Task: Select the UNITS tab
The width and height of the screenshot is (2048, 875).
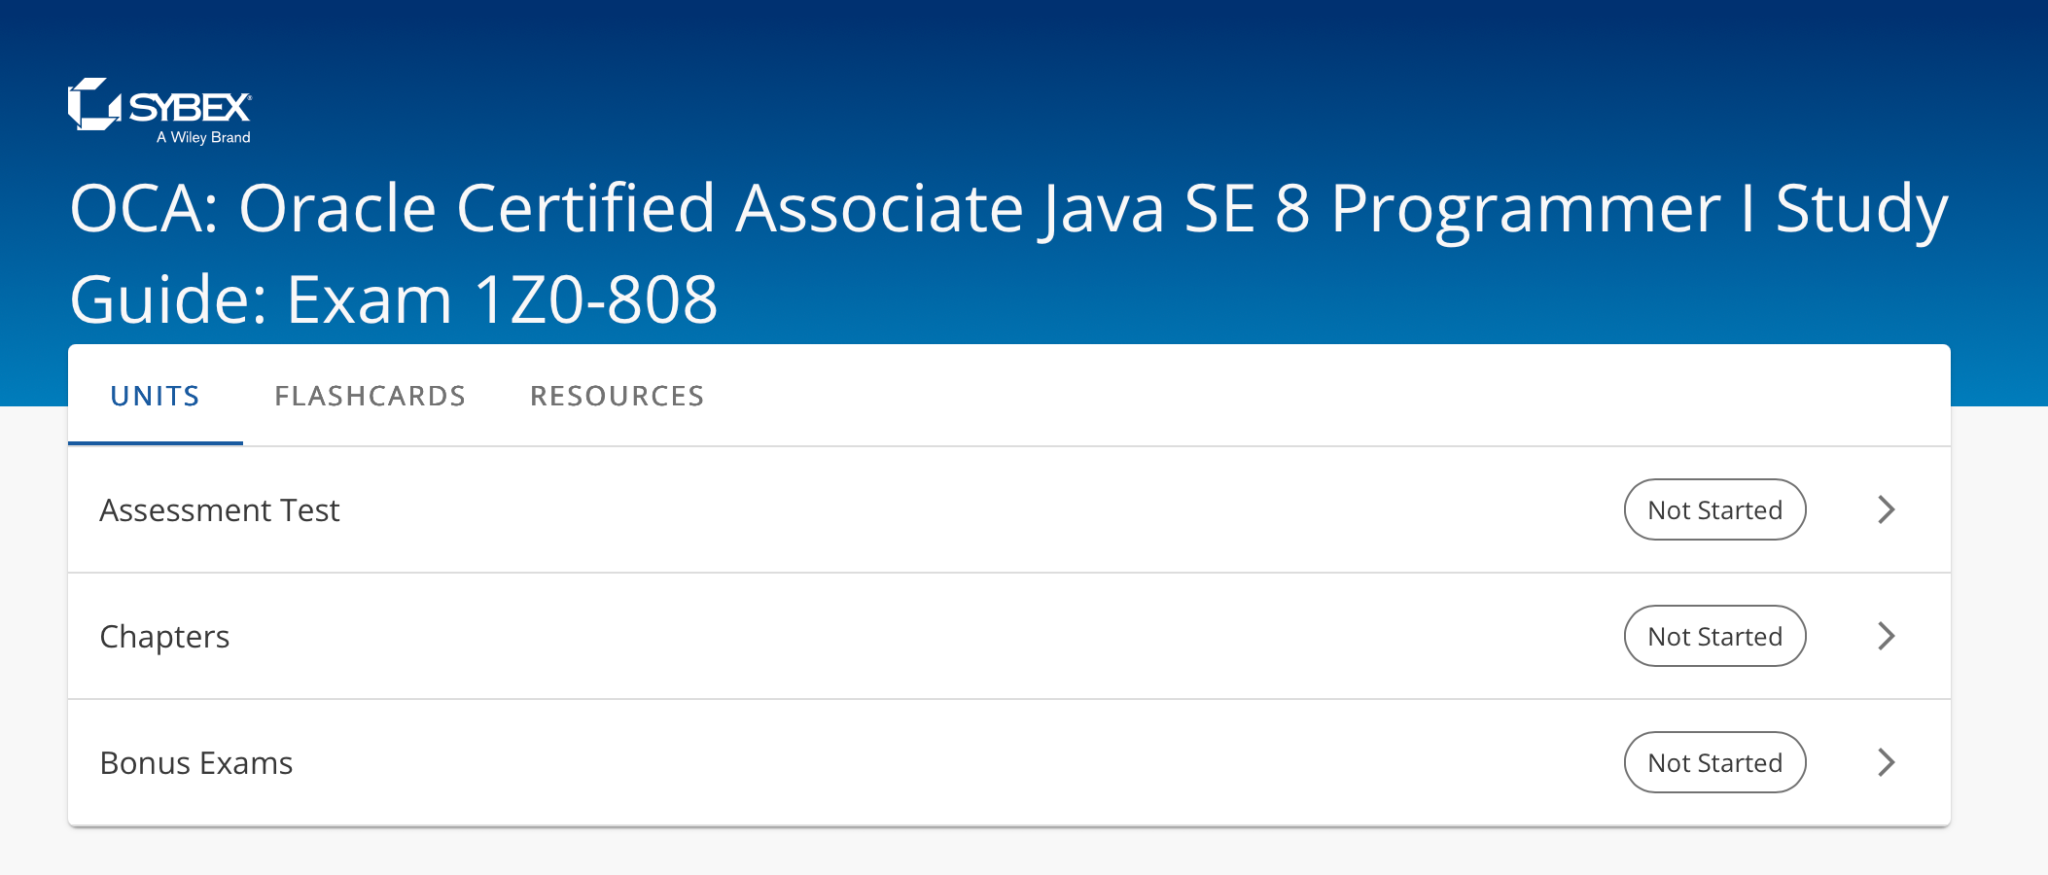Action: click(x=154, y=395)
